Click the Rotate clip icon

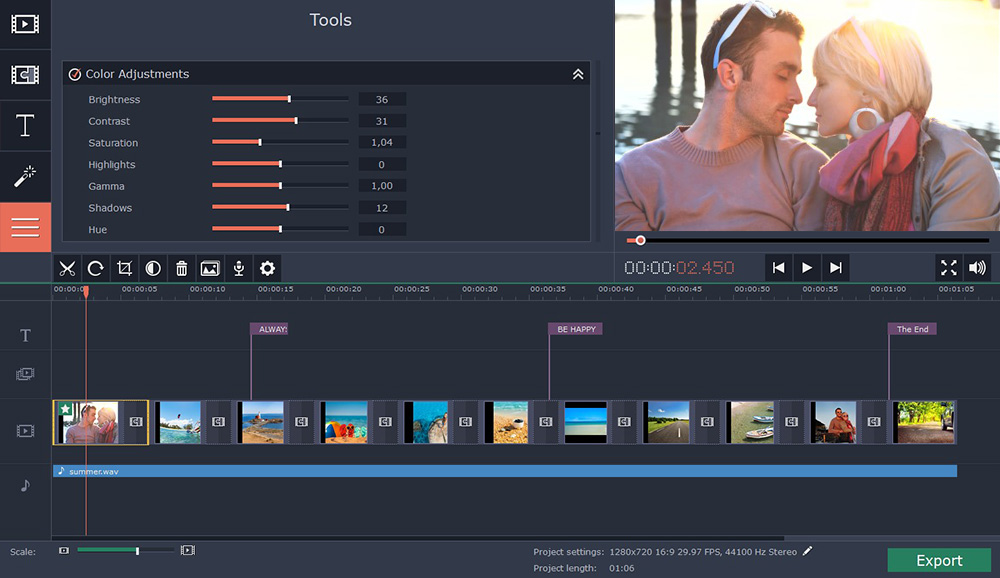pyautogui.click(x=96, y=269)
